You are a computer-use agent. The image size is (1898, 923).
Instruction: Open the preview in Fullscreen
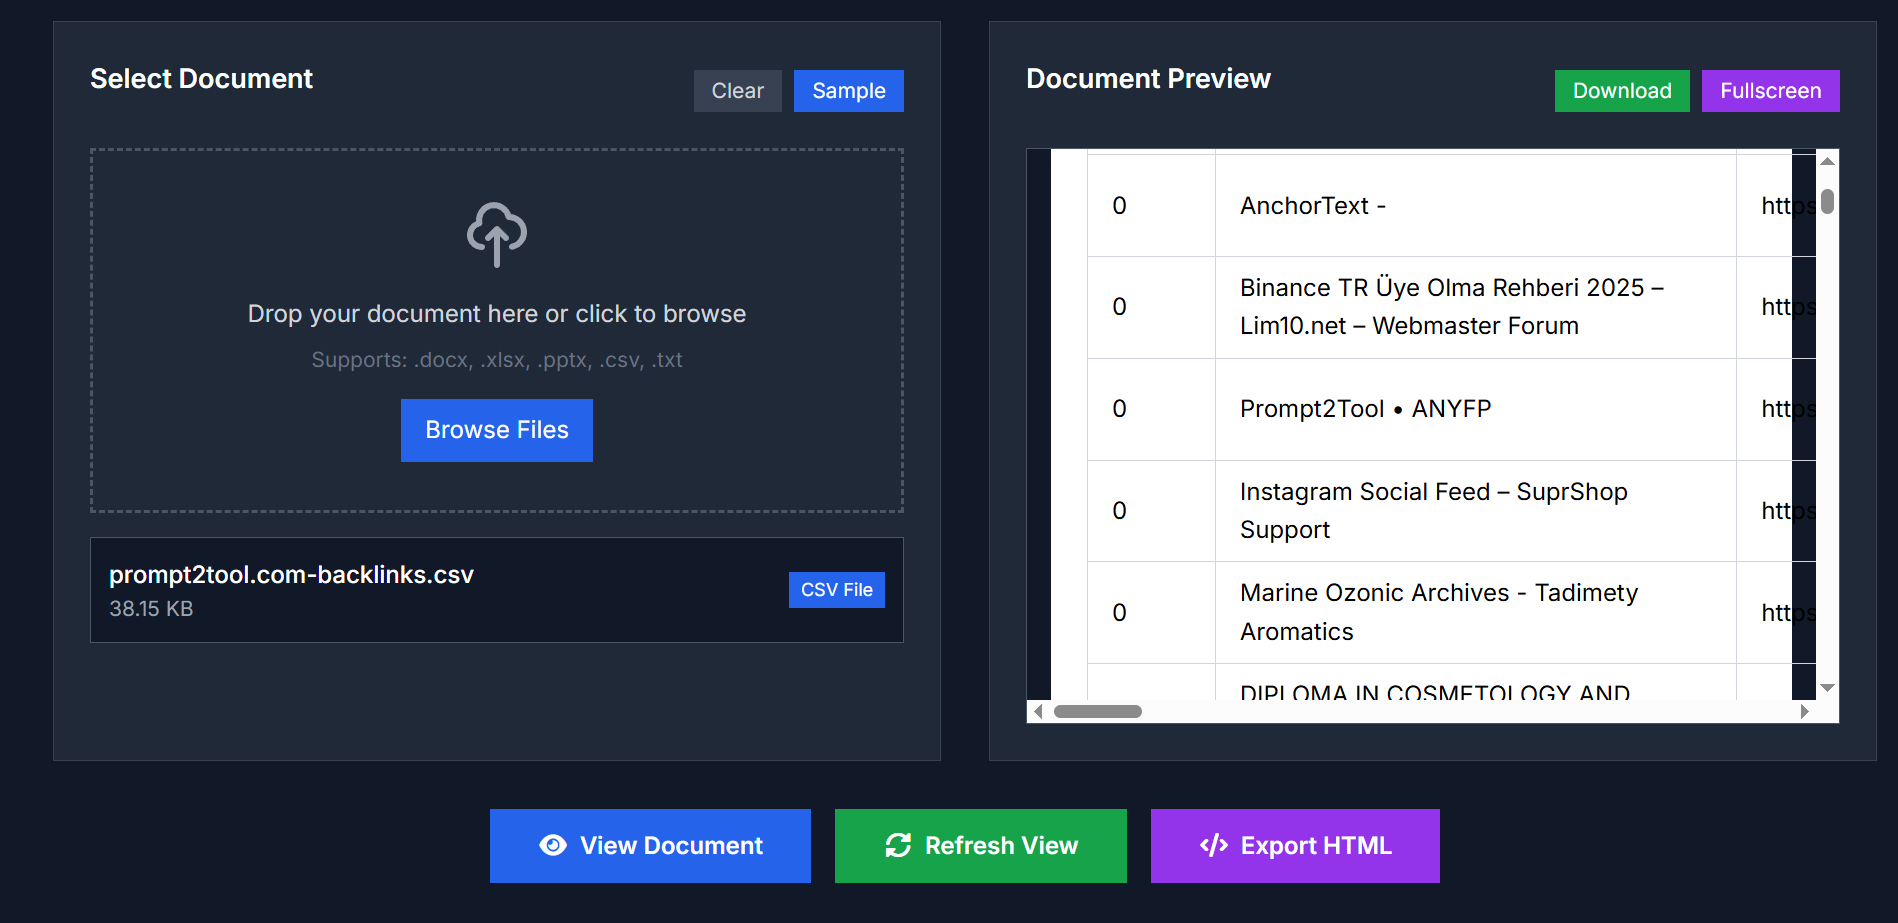tap(1770, 91)
